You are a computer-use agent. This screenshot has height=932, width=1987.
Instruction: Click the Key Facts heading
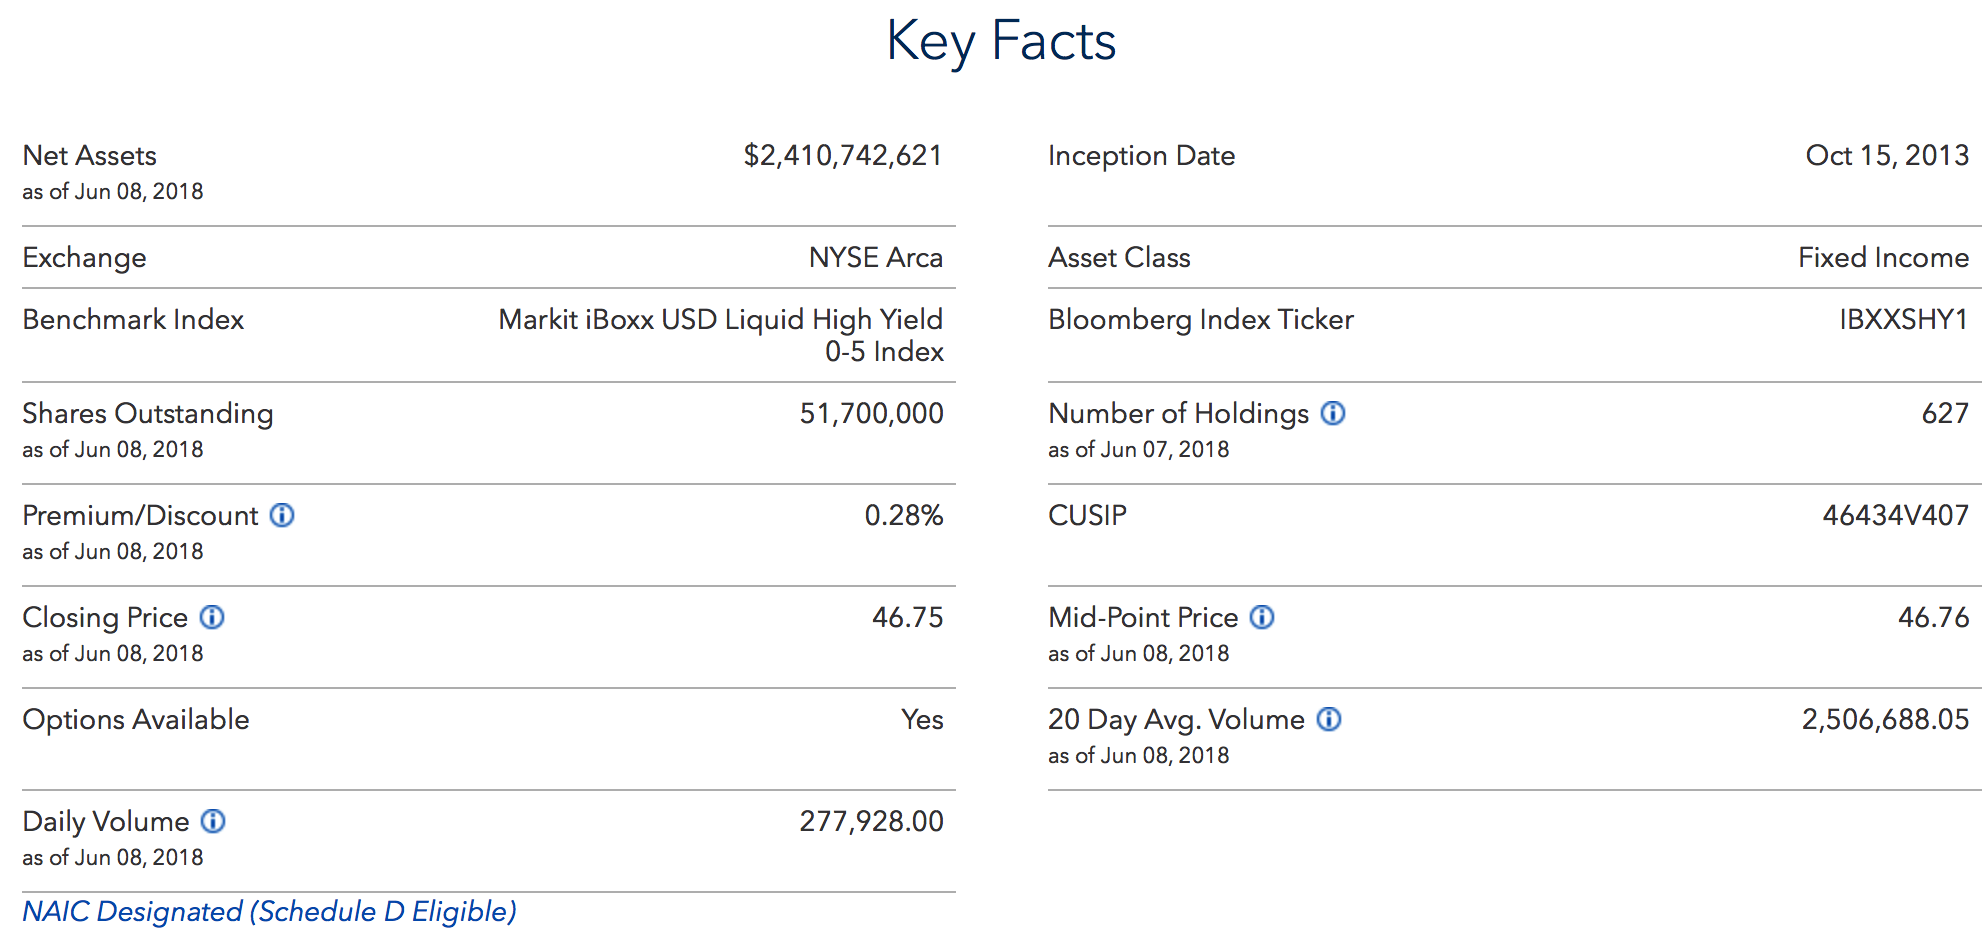pyautogui.click(x=1001, y=42)
